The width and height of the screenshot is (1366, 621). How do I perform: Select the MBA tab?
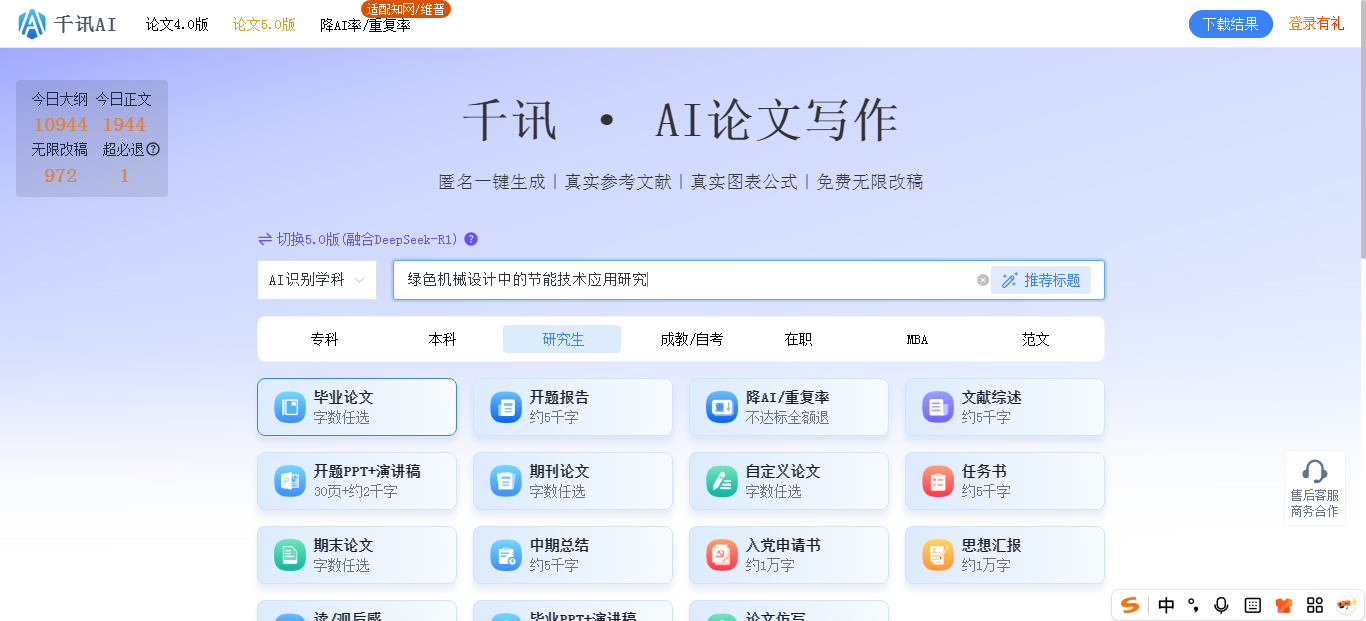pyautogui.click(x=918, y=339)
